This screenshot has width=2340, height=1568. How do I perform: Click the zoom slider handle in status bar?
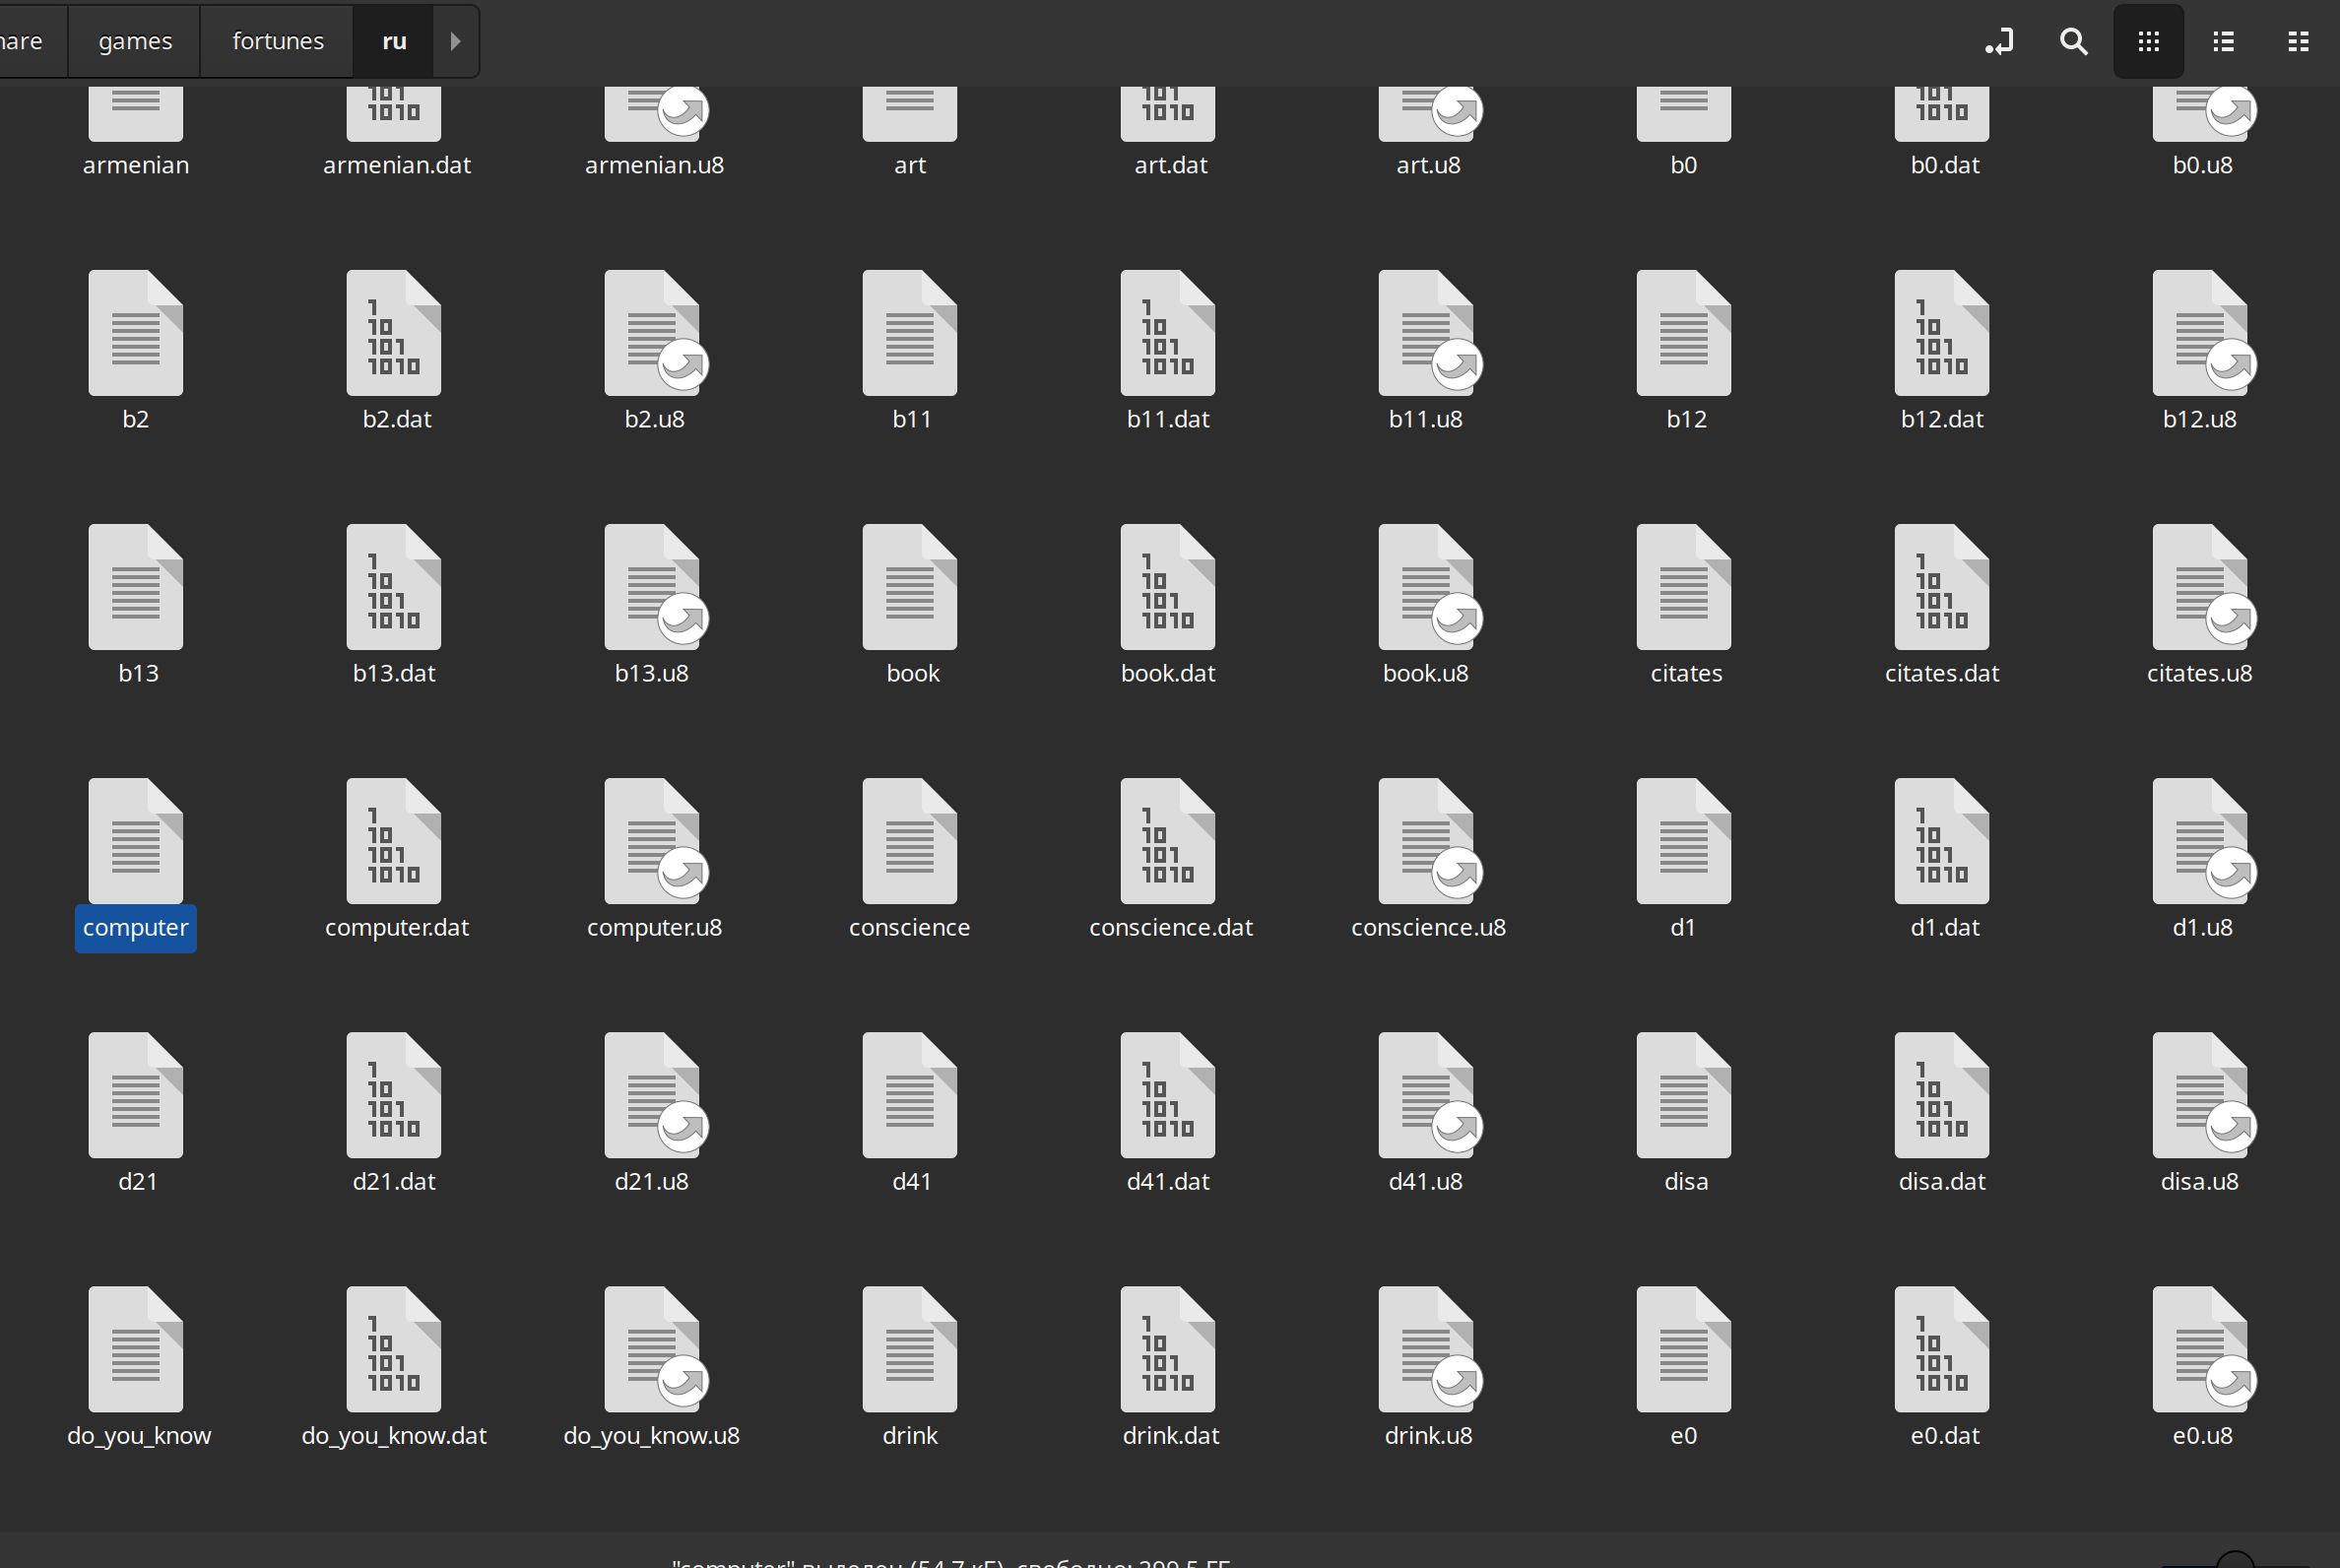[2236, 1562]
